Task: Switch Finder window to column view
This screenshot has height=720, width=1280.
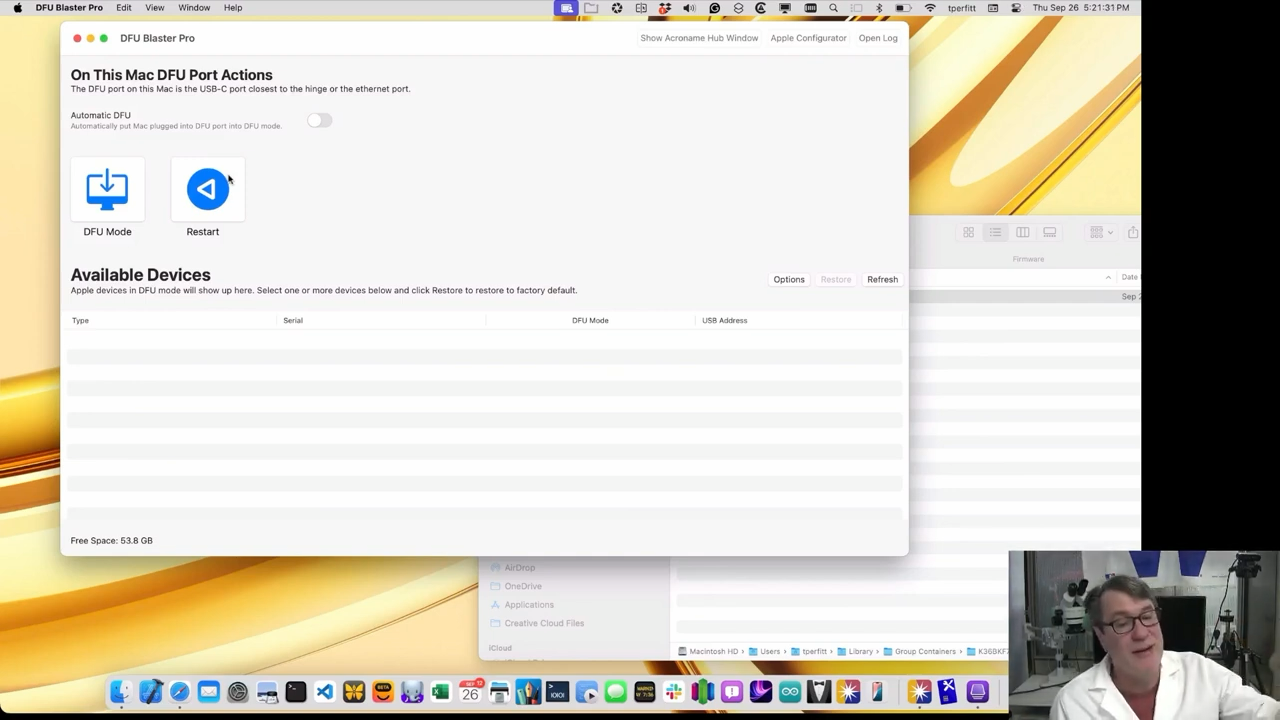Action: [1022, 232]
